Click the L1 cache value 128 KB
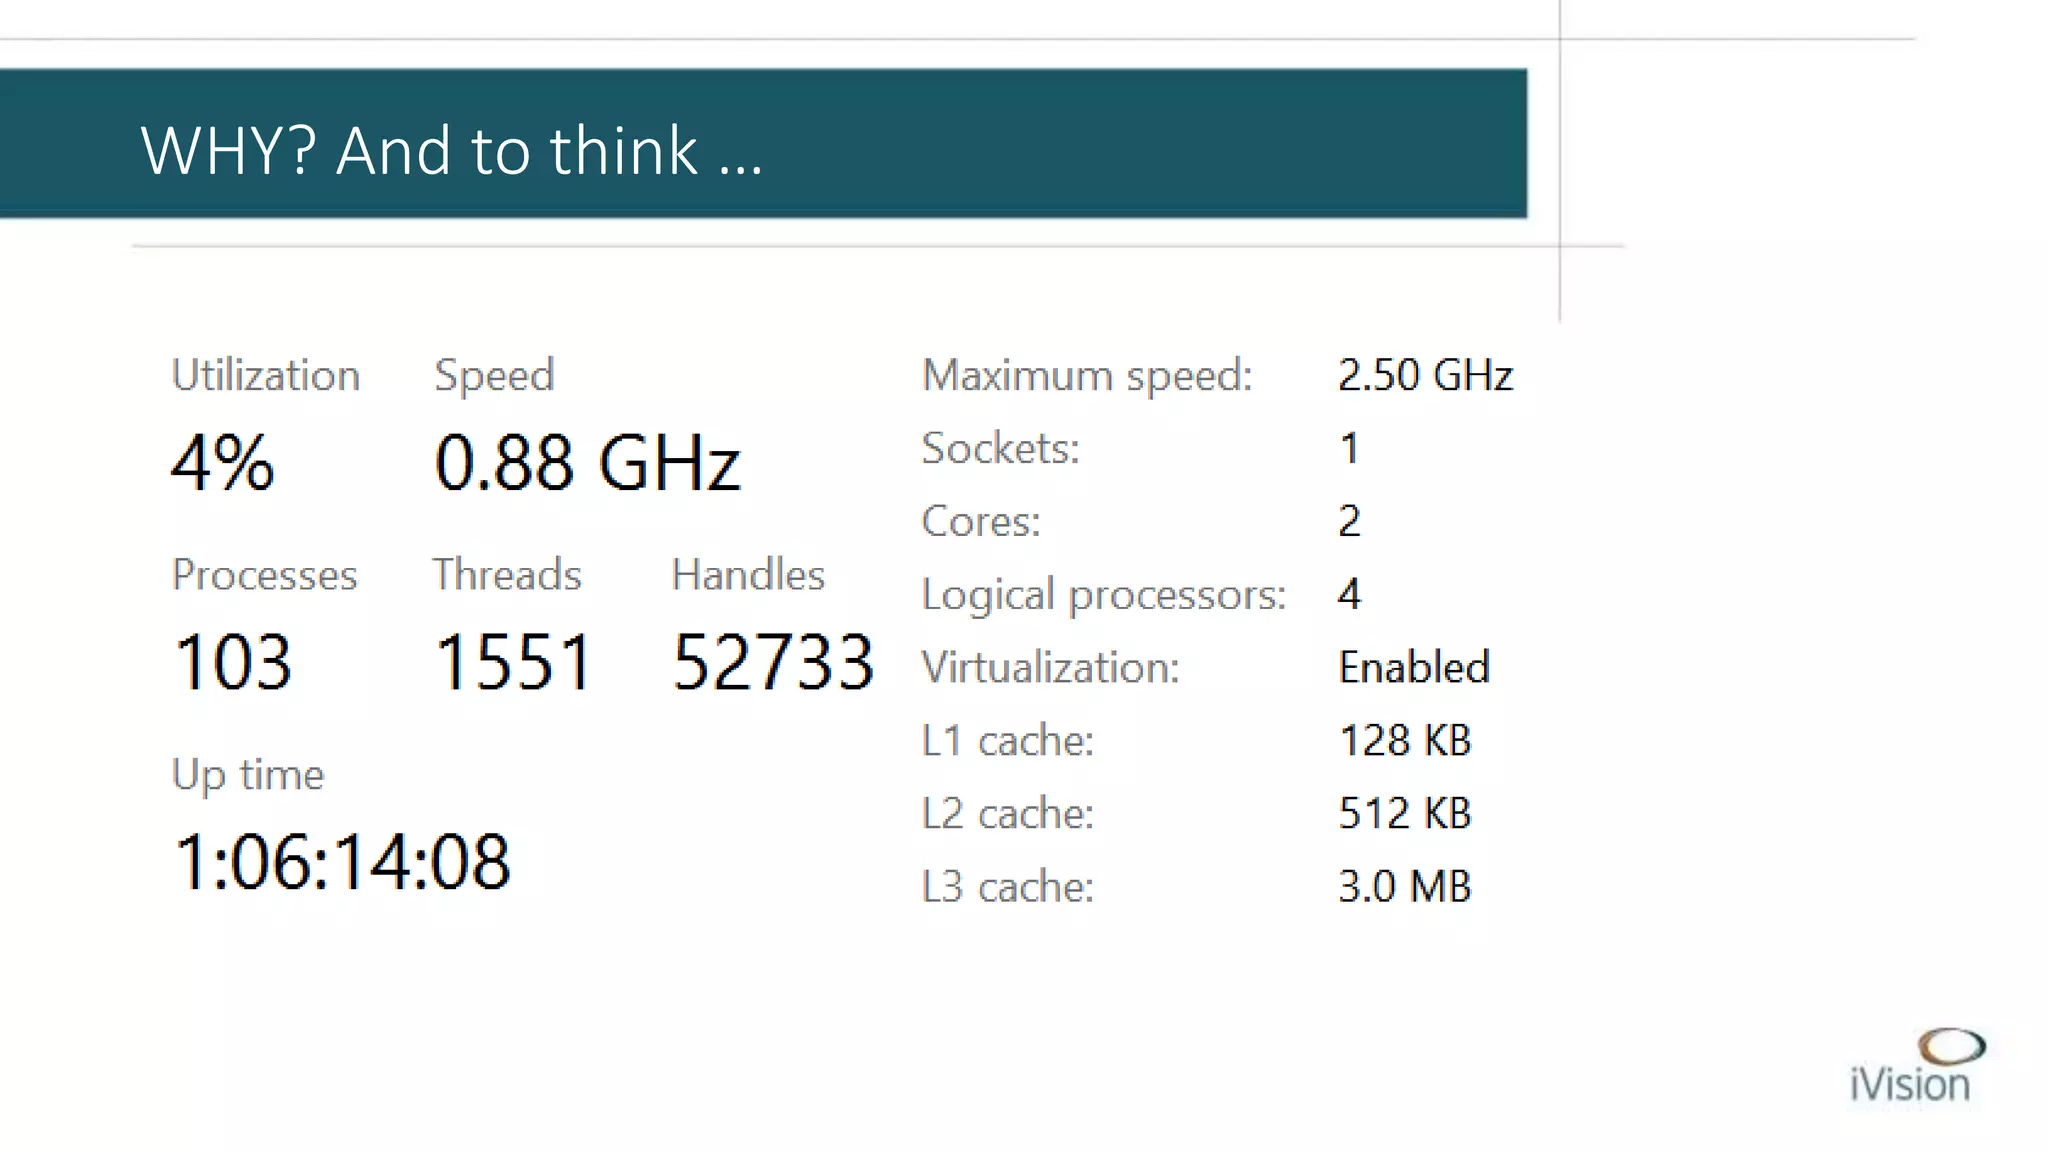This screenshot has height=1152, width=2048. (1405, 741)
